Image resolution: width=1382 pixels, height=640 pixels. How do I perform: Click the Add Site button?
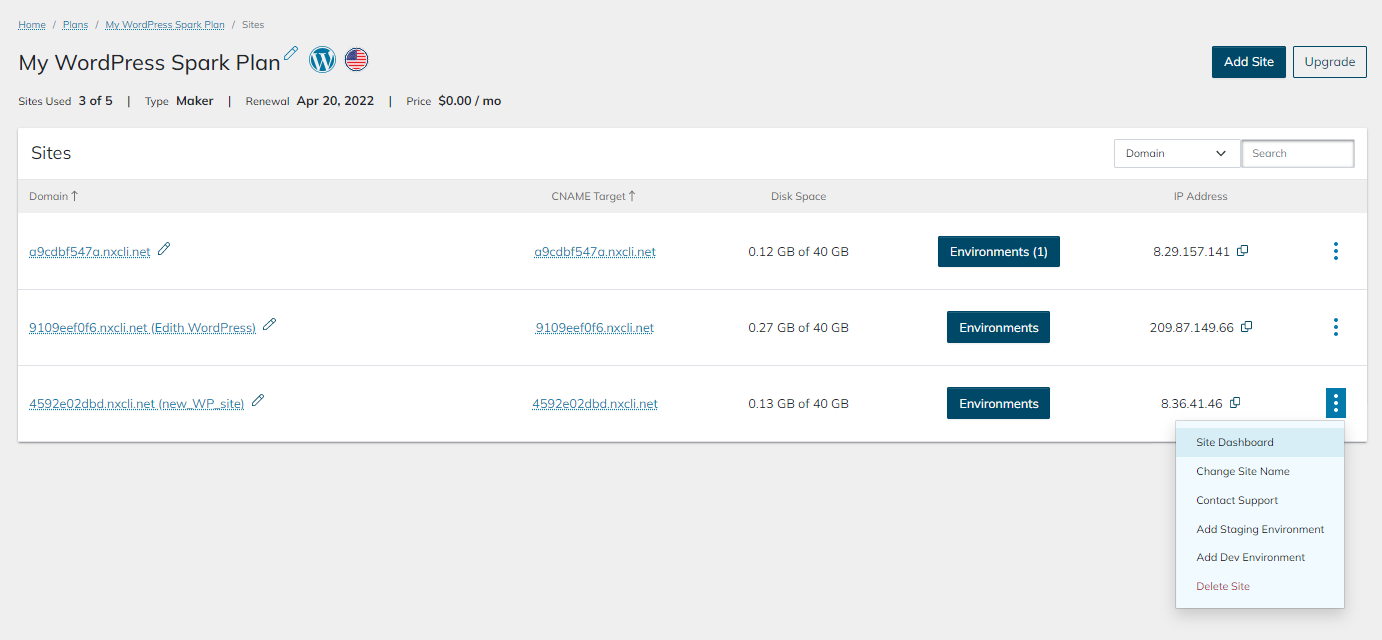pos(1249,61)
